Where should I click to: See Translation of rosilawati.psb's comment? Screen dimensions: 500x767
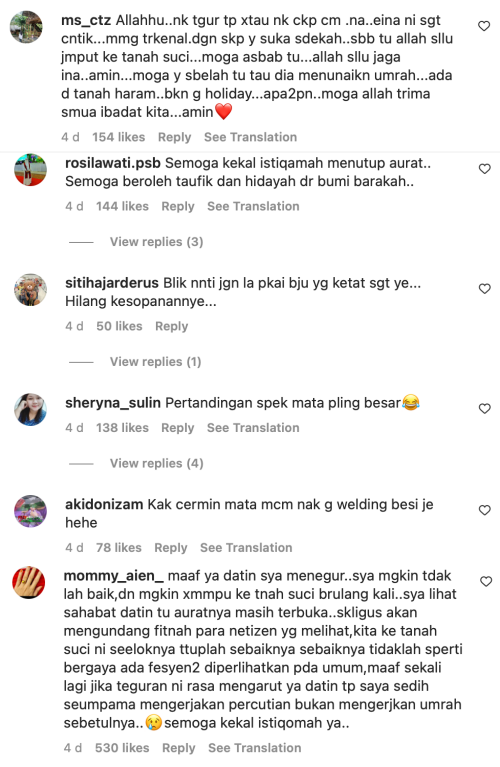[253, 206]
